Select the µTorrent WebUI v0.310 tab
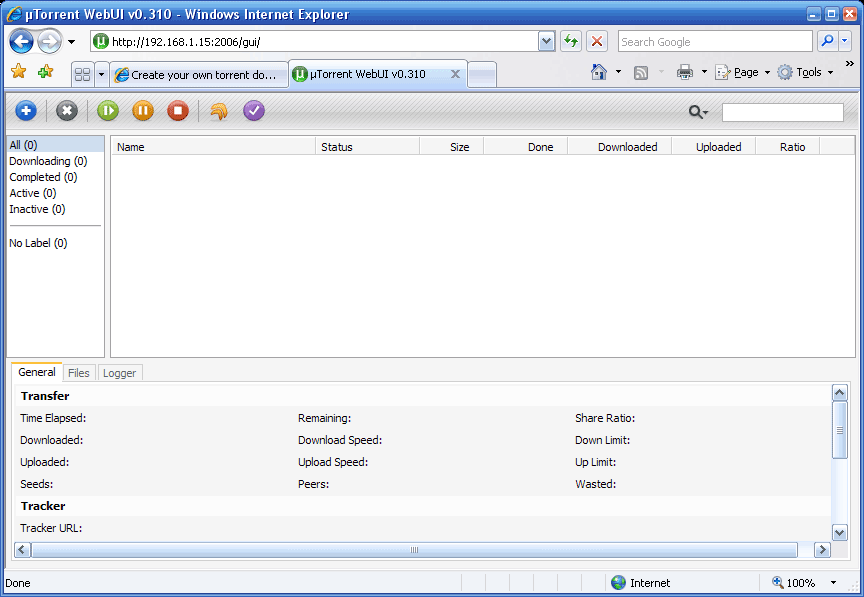The image size is (864, 597). pos(377,74)
